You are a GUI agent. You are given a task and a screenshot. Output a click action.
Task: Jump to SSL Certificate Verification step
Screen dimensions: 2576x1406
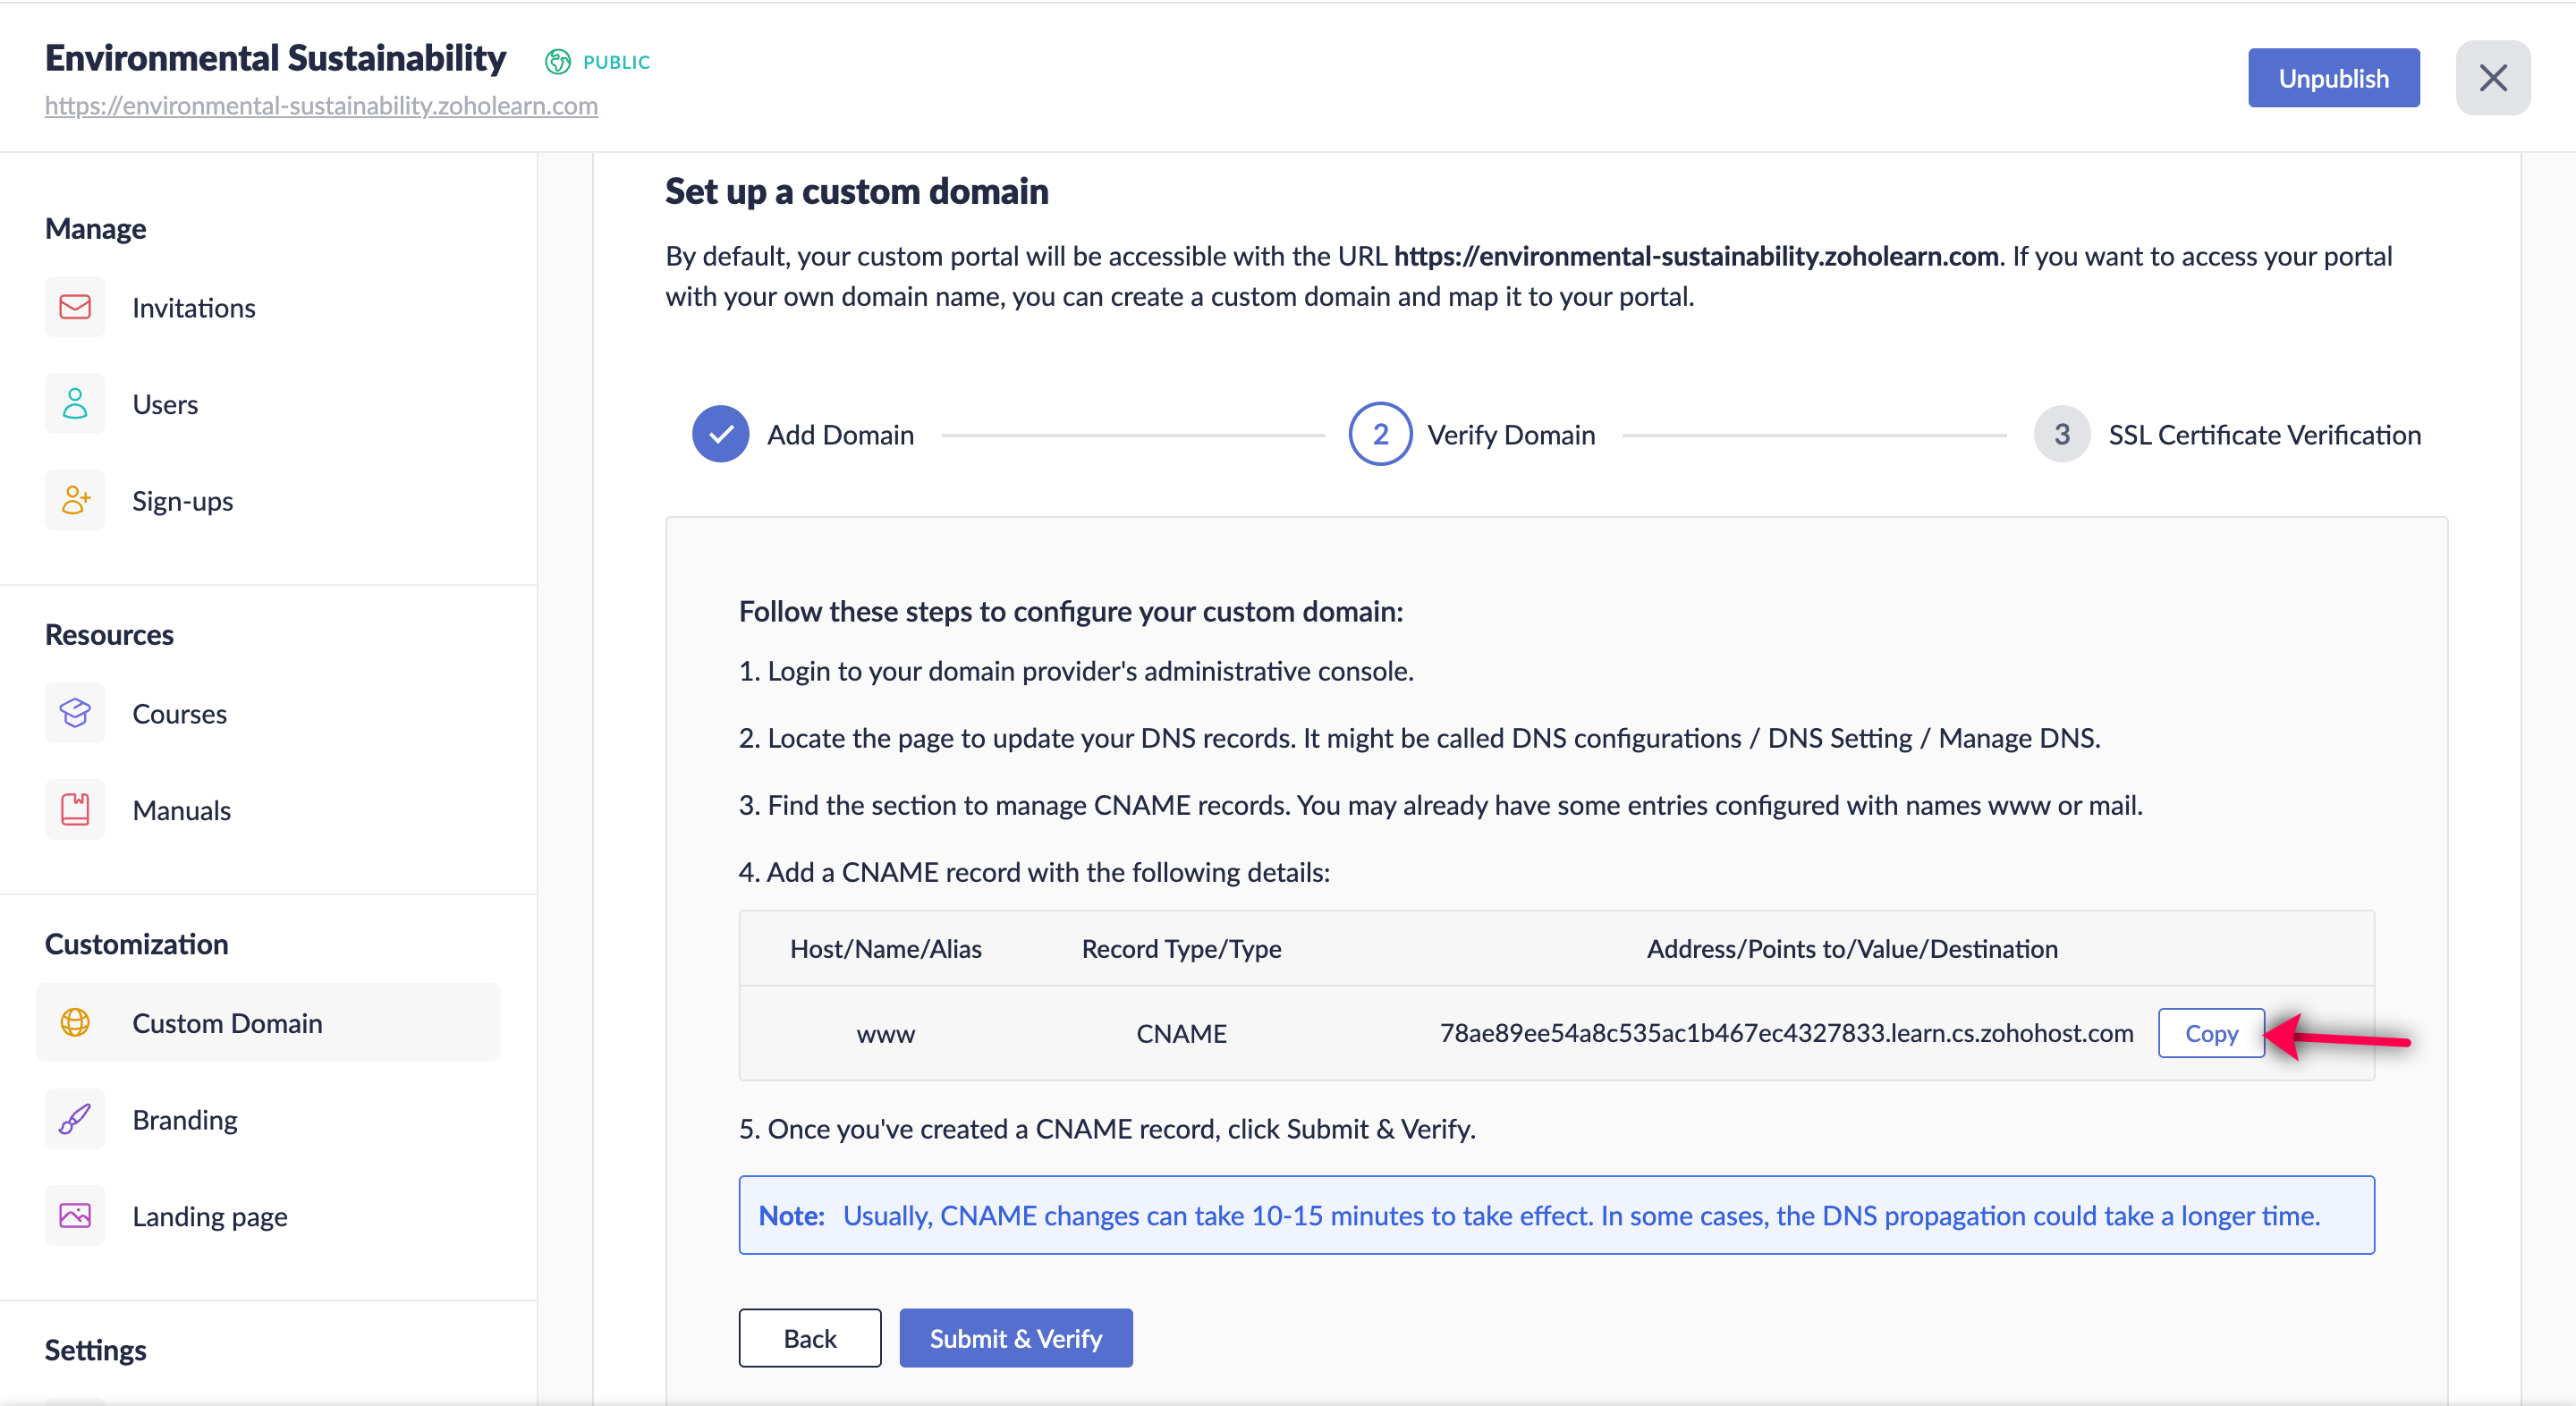click(2061, 435)
